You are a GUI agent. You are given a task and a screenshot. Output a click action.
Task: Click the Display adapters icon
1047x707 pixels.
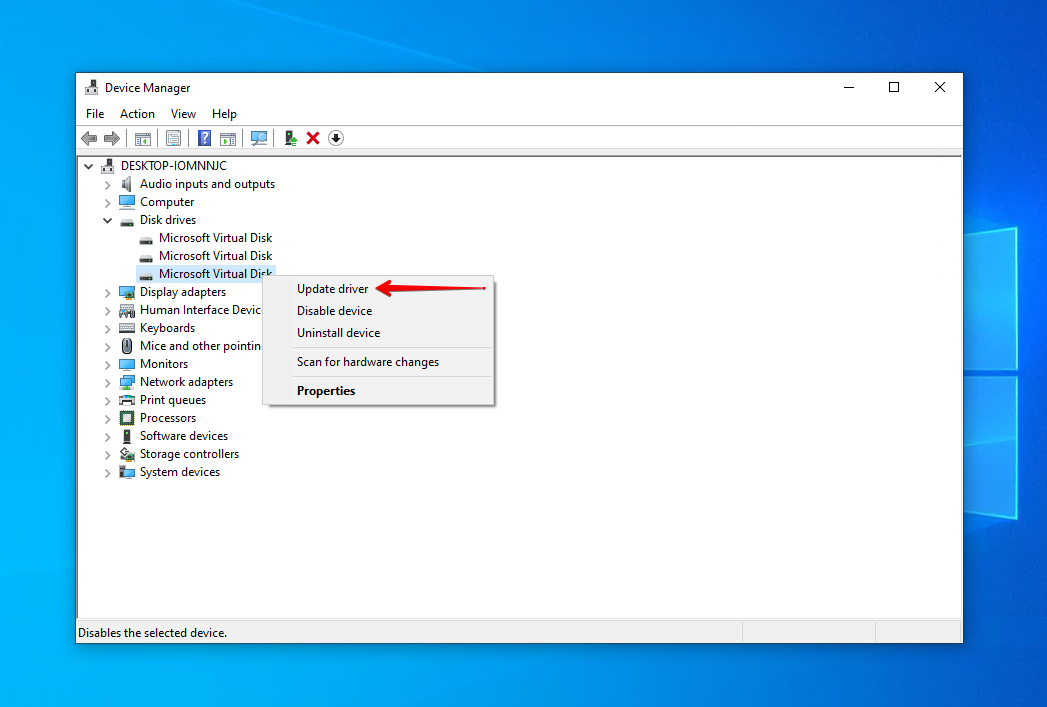point(127,292)
